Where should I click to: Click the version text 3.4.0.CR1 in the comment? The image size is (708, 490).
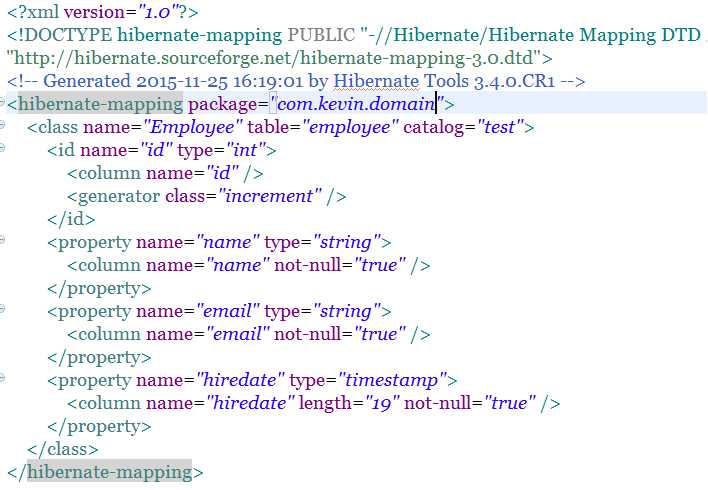click(x=514, y=81)
